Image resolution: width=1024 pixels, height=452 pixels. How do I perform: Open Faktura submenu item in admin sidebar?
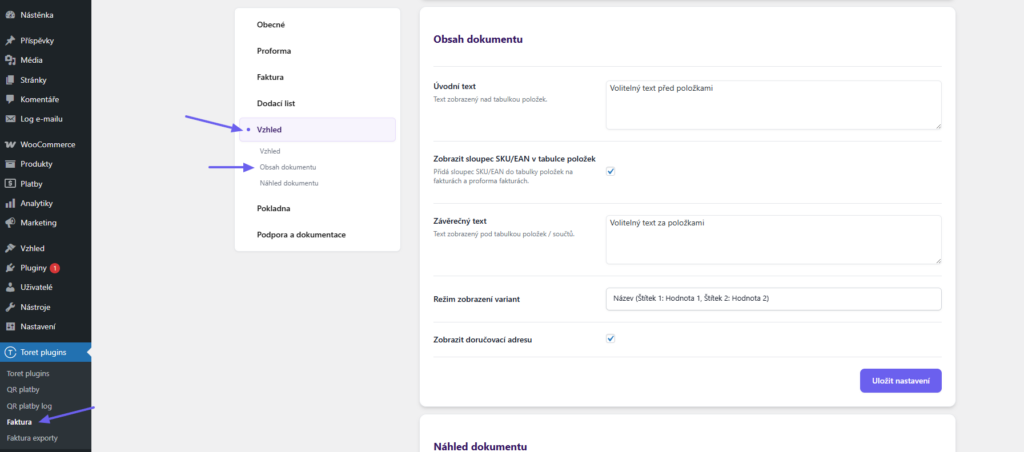(x=19, y=422)
